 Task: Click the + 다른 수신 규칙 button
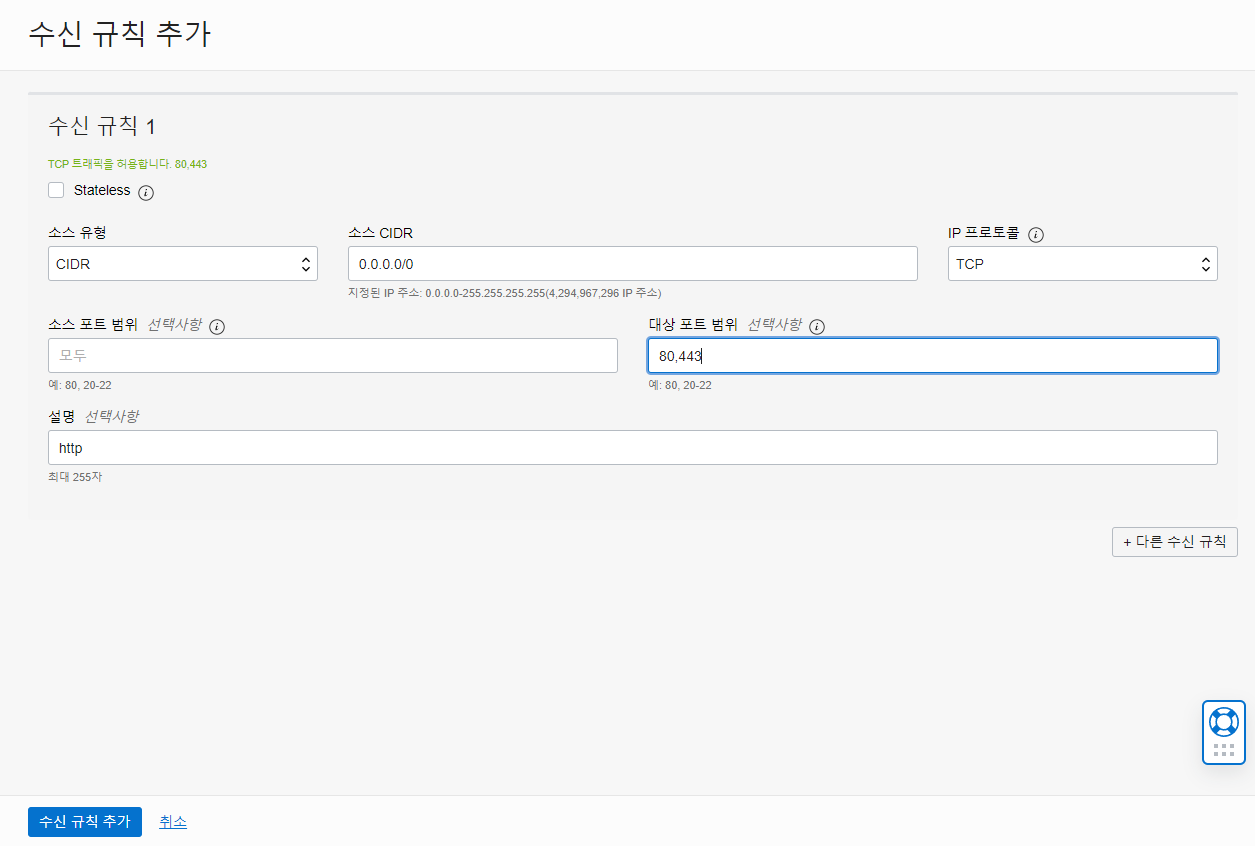tap(1175, 542)
